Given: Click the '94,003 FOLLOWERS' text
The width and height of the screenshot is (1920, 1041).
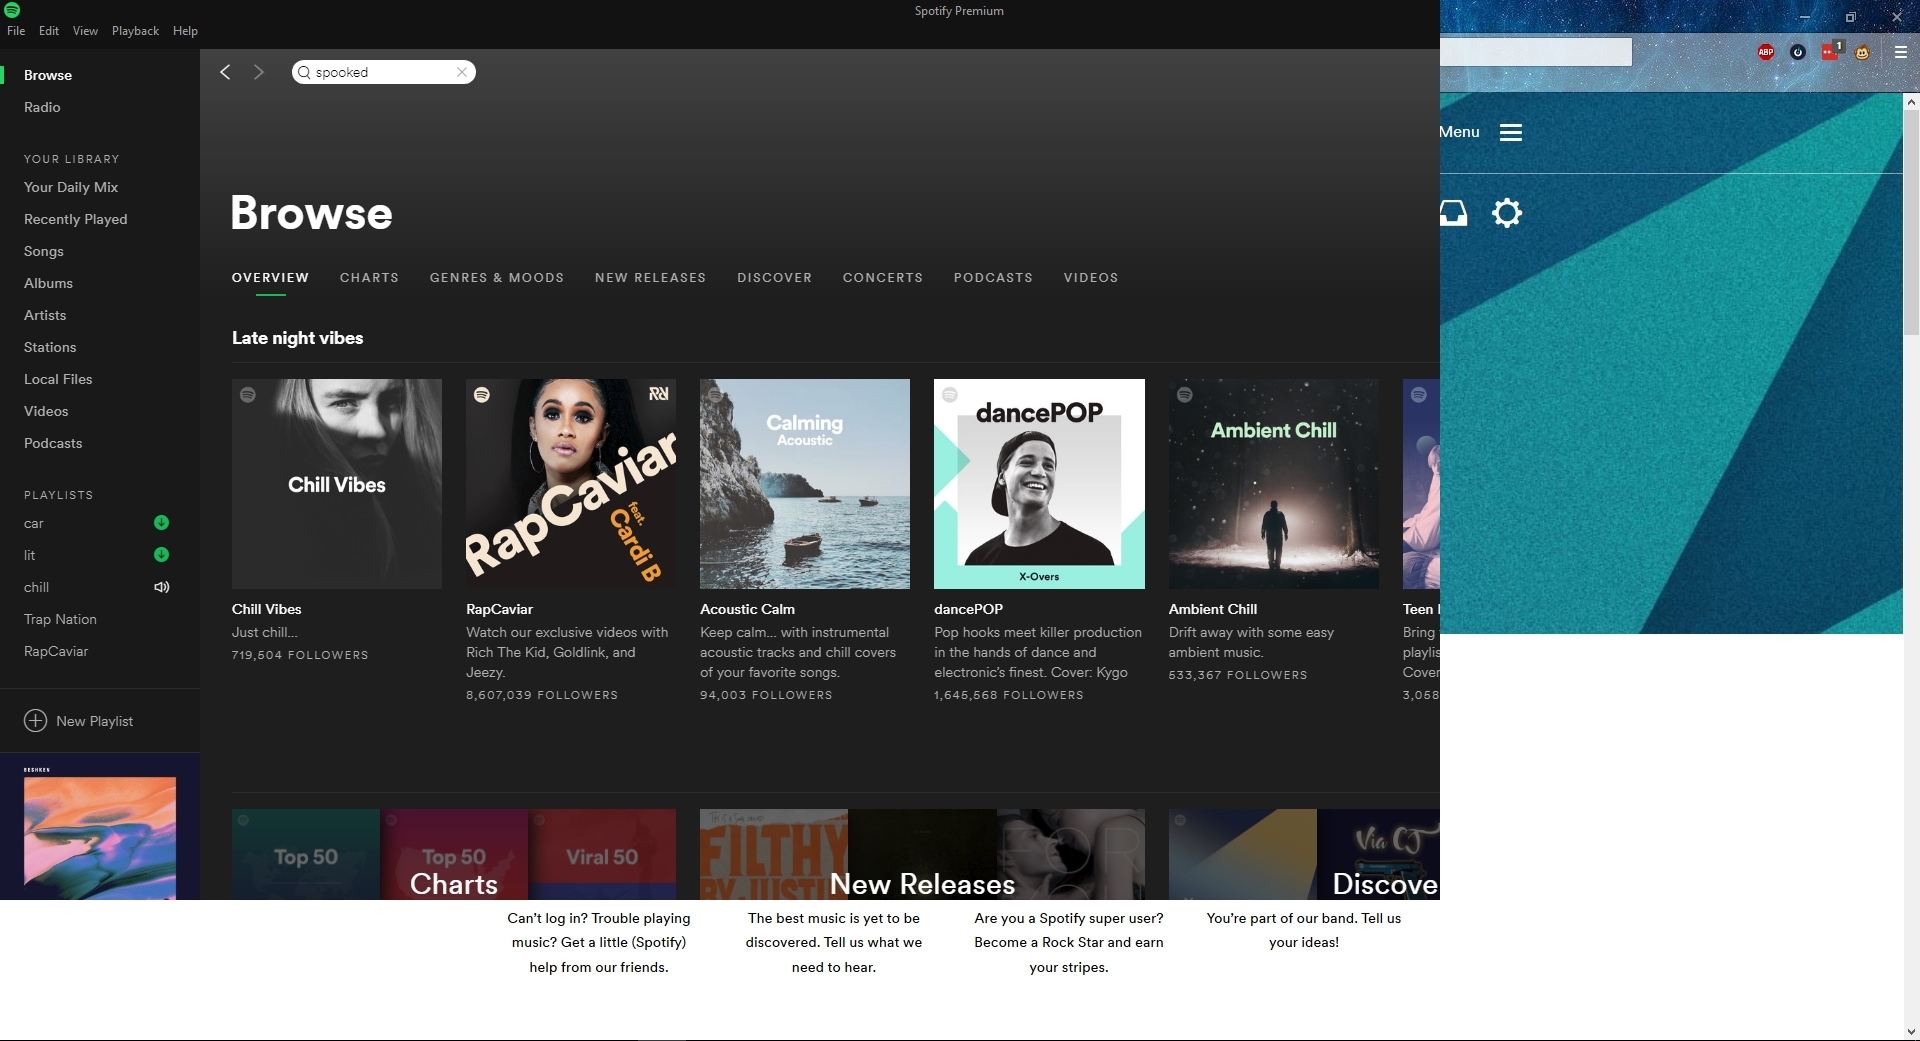Looking at the screenshot, I should click(x=766, y=695).
